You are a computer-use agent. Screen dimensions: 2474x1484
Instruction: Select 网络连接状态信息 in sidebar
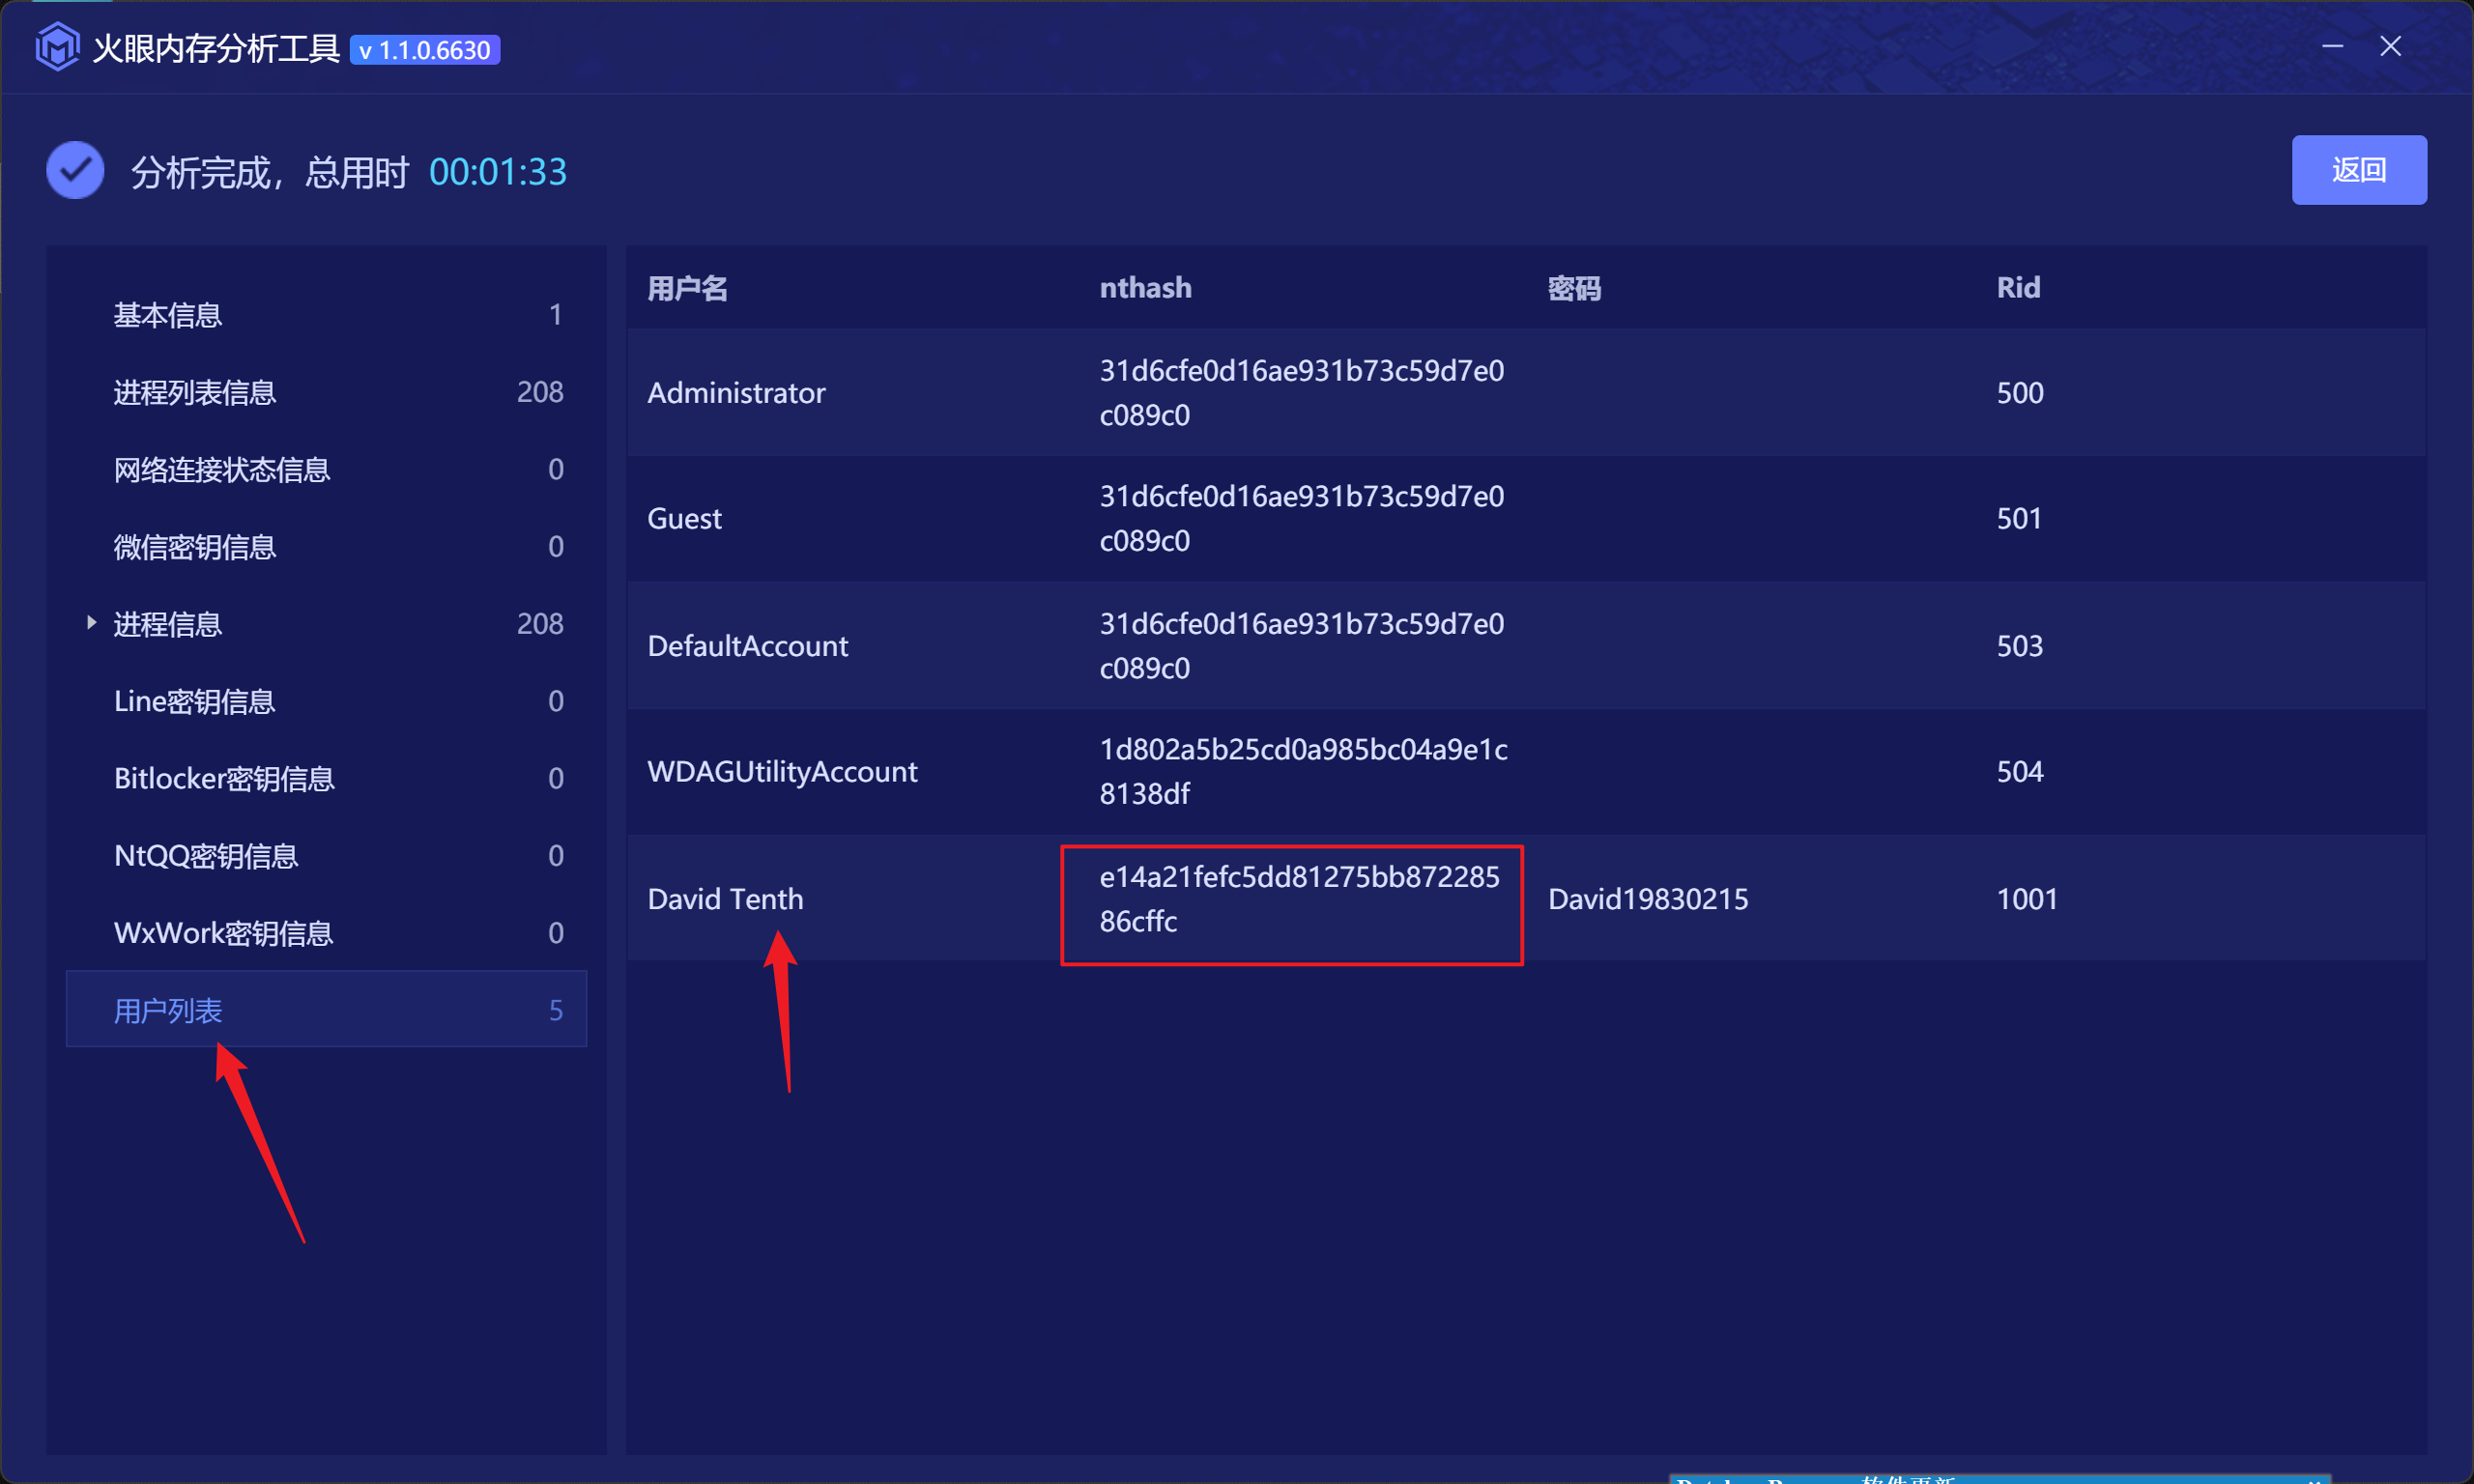click(x=222, y=469)
